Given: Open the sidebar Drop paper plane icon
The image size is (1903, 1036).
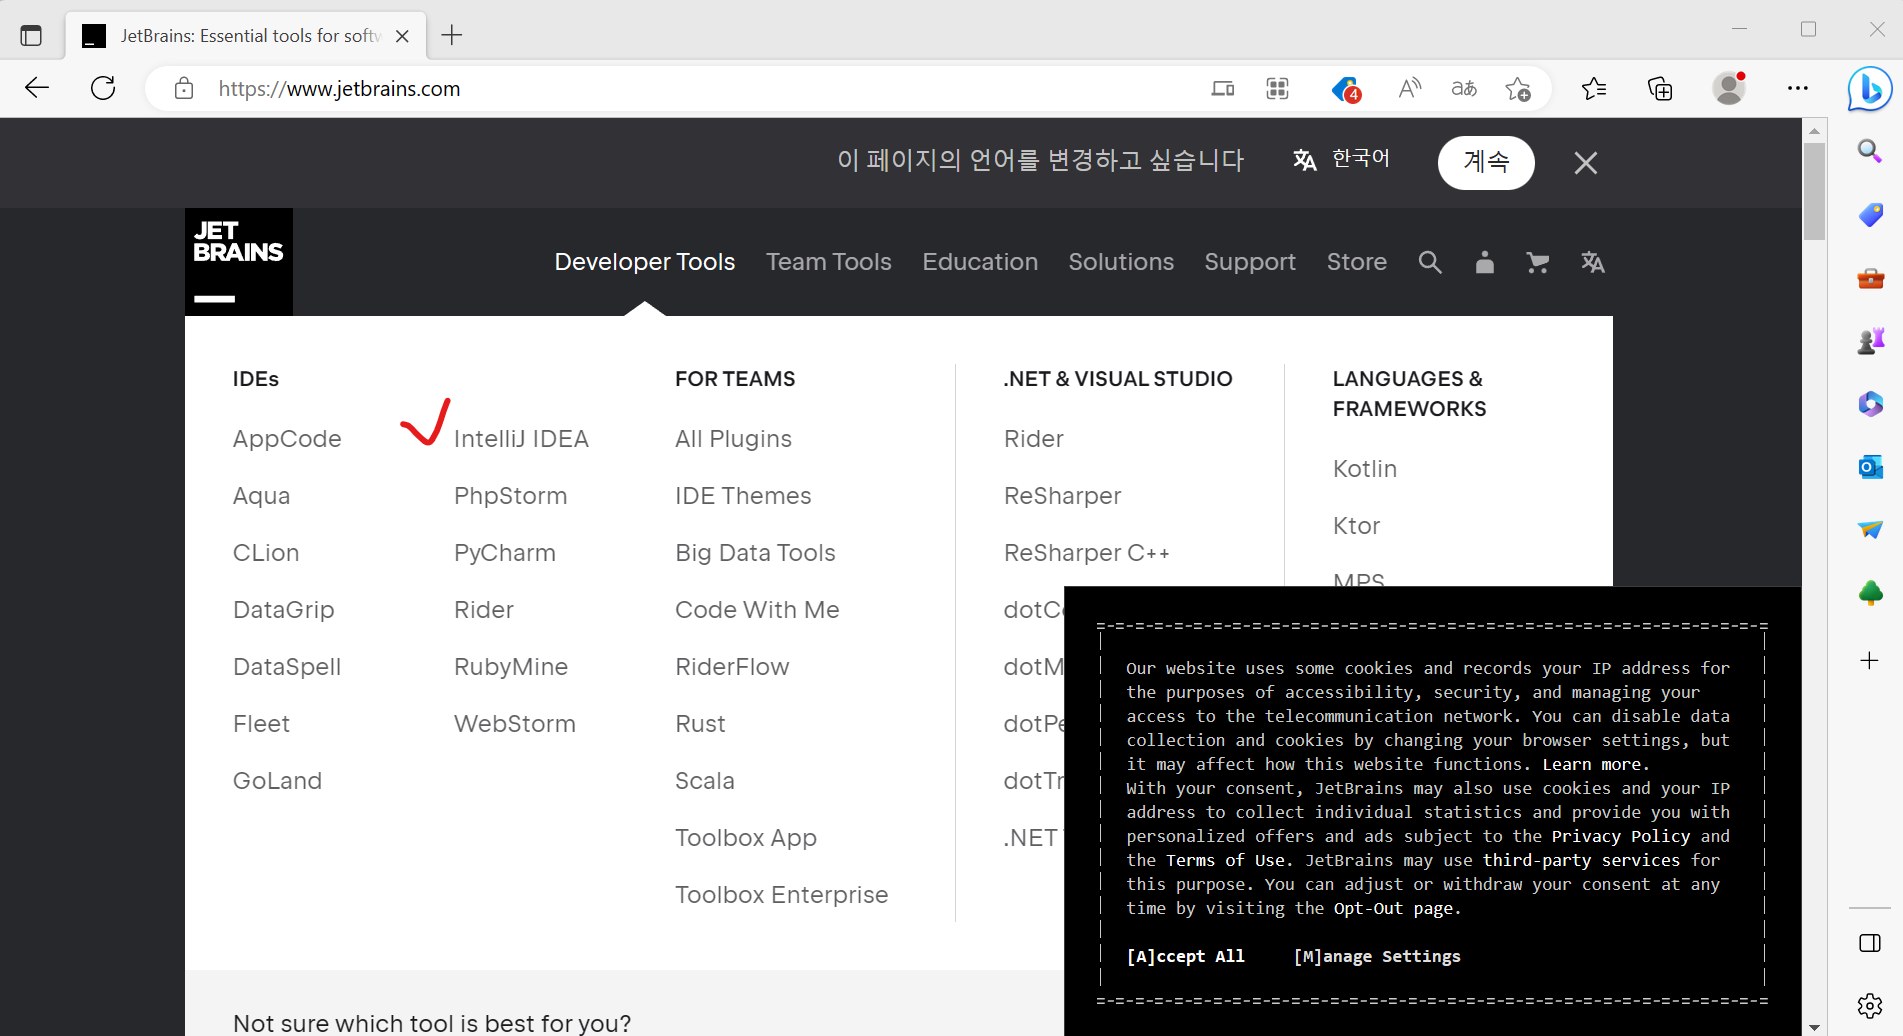Looking at the screenshot, I should 1870,530.
